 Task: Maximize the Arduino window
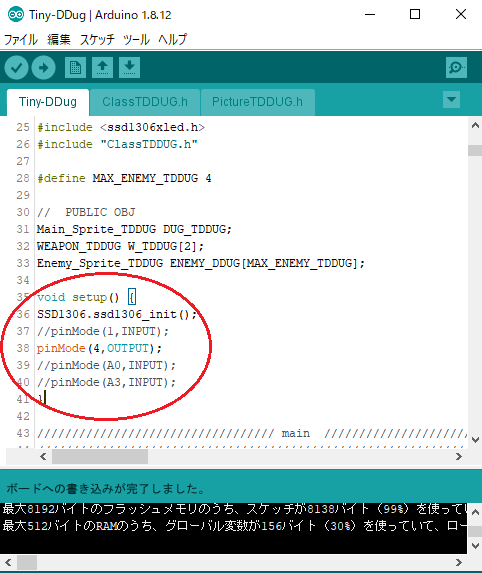pos(415,15)
